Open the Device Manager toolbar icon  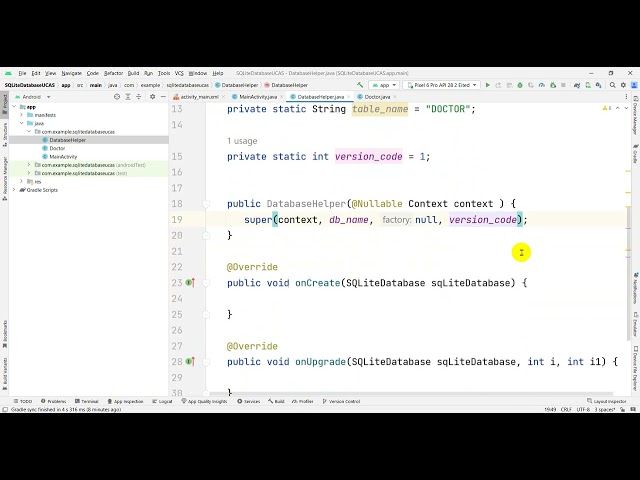click(x=588, y=85)
